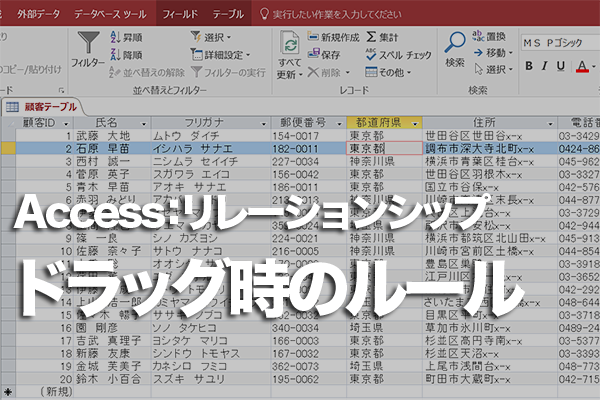Click postal code 227-0034

coord(295,162)
